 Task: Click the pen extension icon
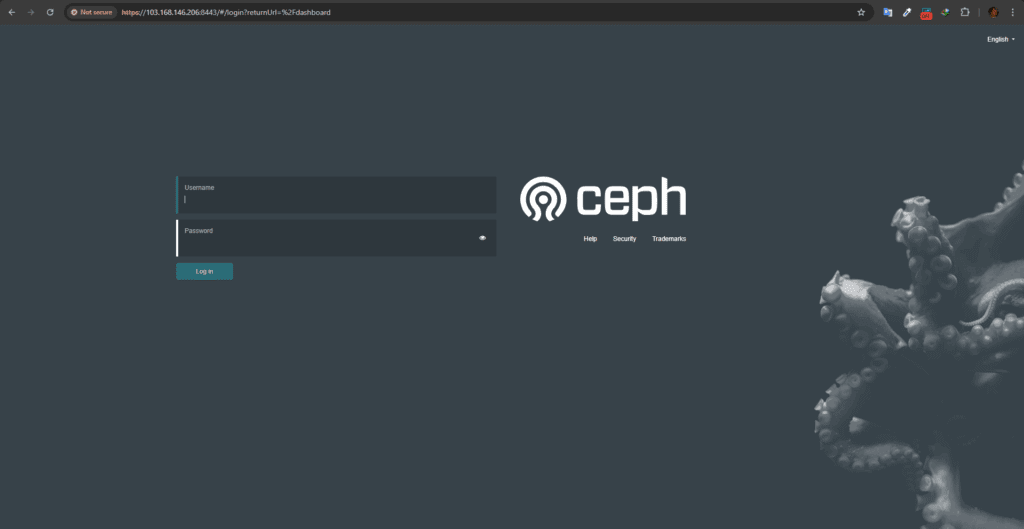(x=906, y=12)
